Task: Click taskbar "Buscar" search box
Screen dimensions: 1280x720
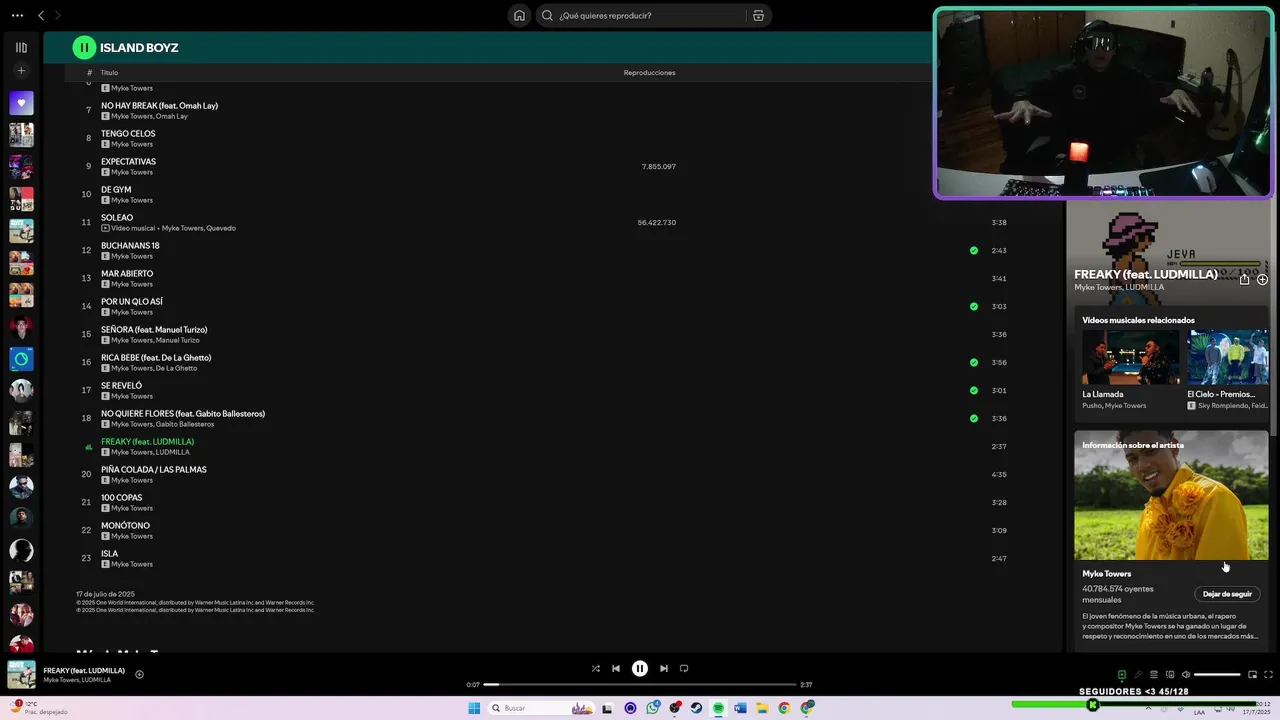Action: [540, 708]
